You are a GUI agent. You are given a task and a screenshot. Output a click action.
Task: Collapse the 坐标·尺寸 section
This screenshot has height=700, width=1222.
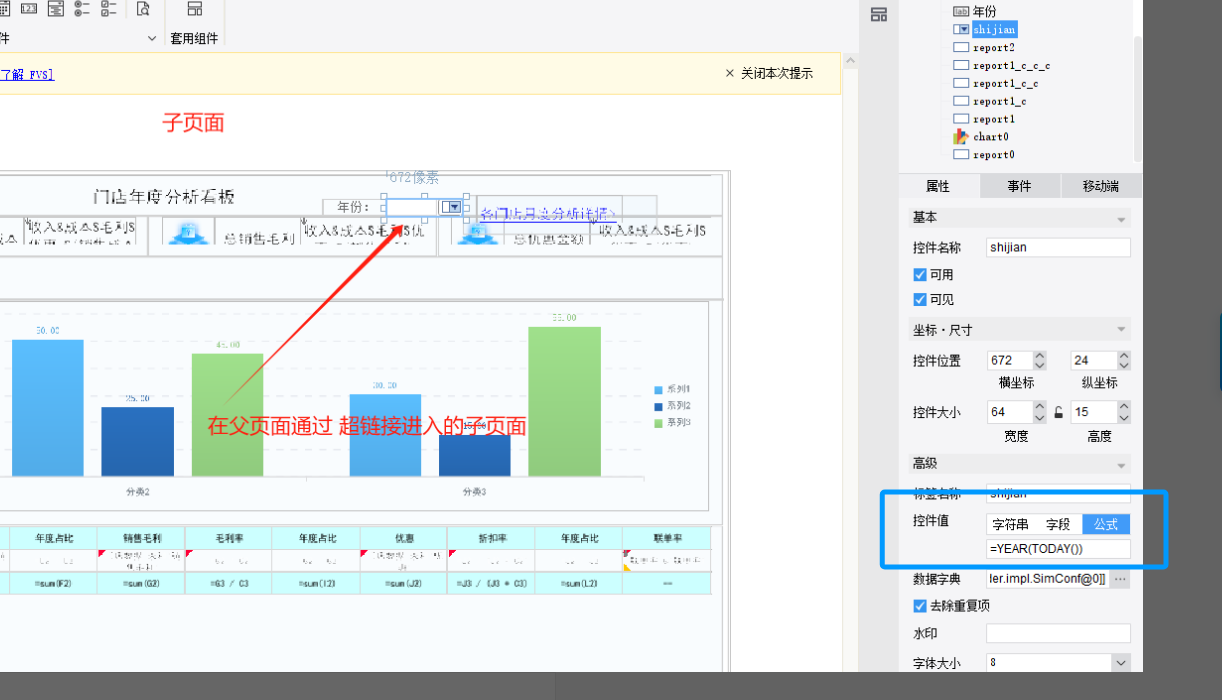pos(1122,331)
